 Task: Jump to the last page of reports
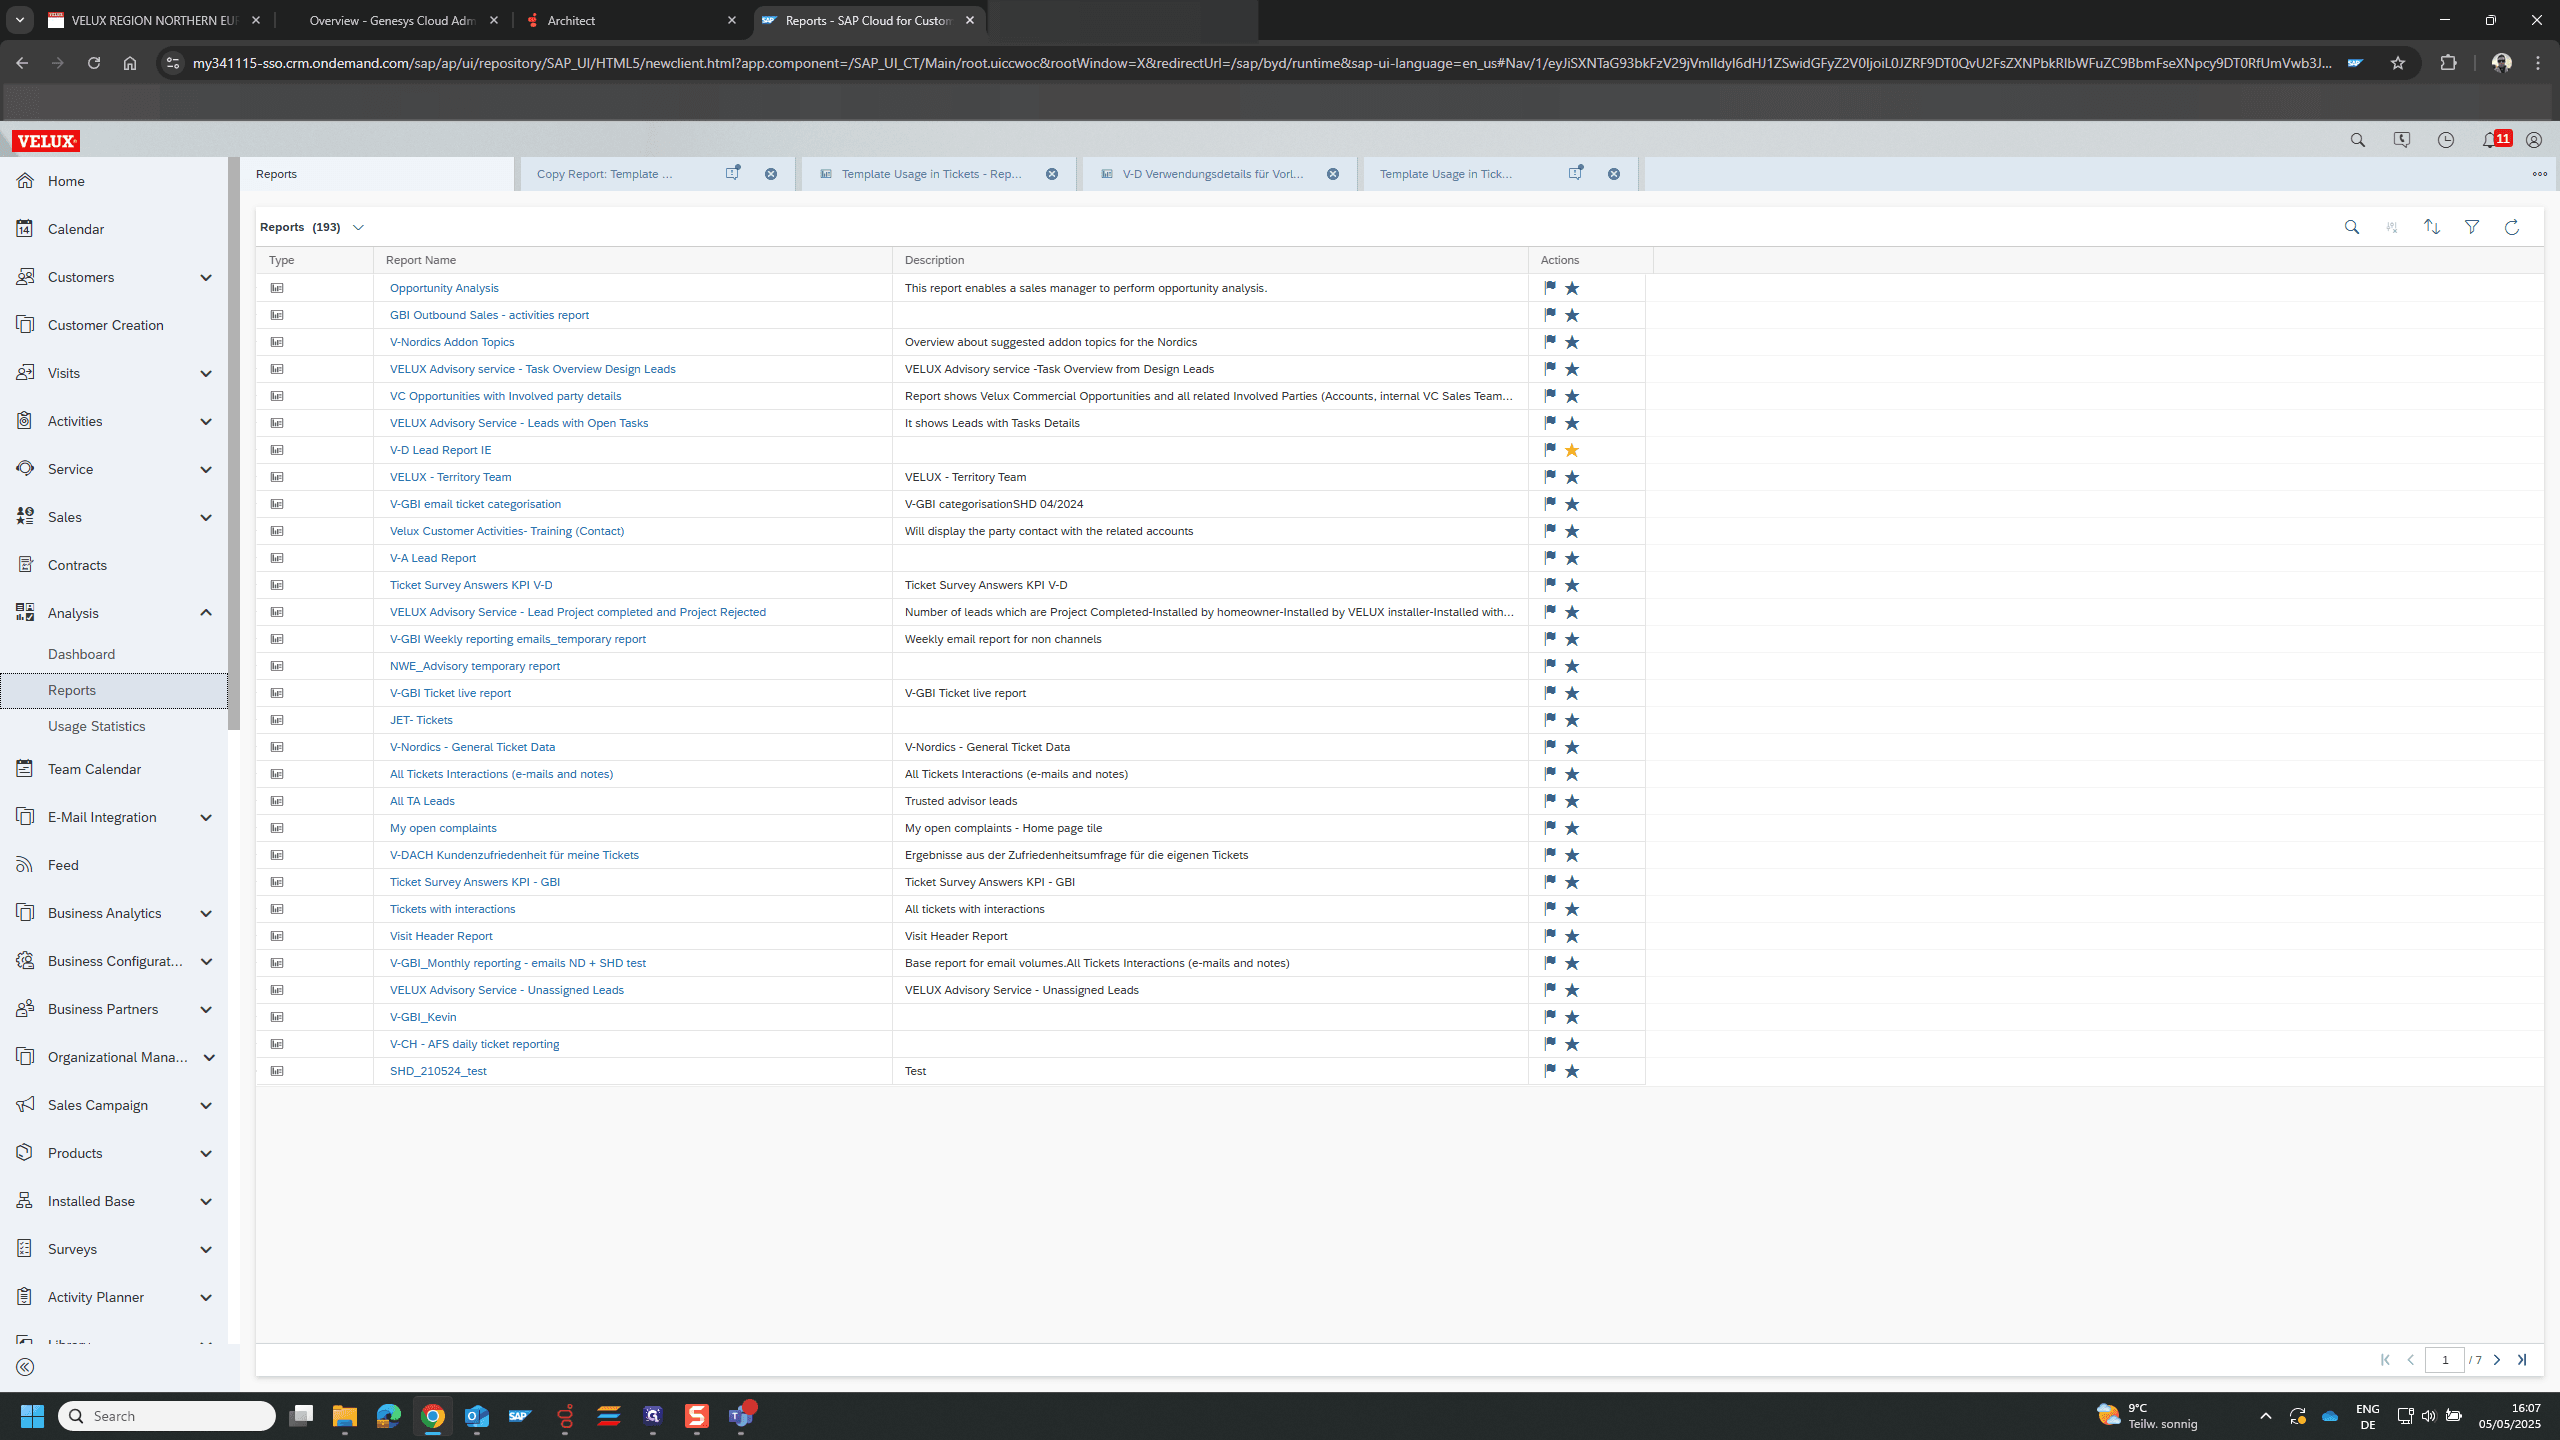(2522, 1360)
